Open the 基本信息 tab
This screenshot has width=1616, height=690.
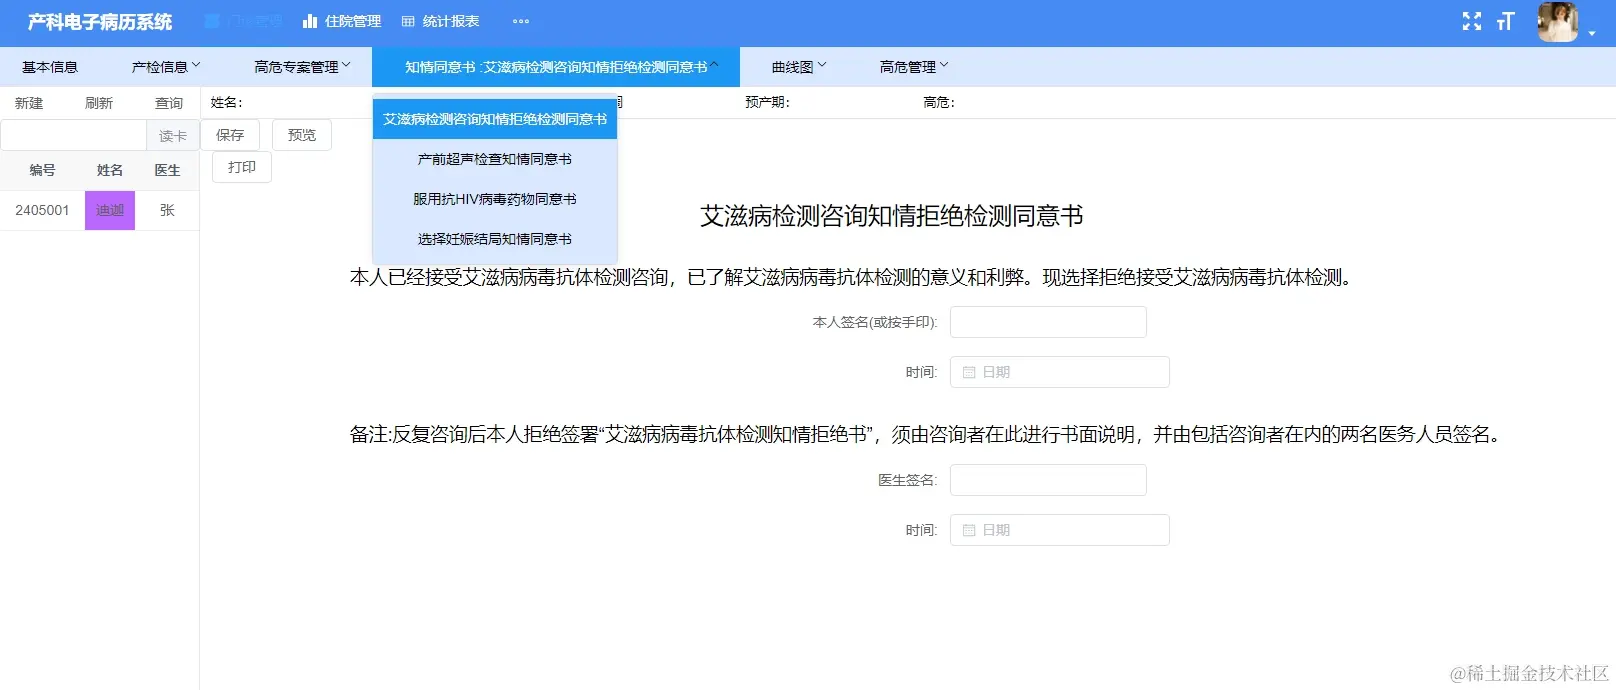click(50, 67)
